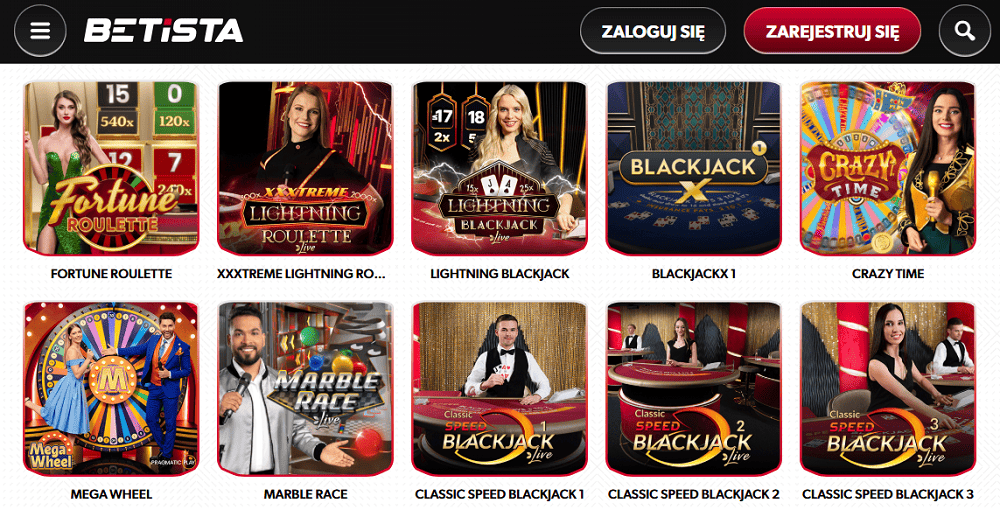Click the Zaloguj się button
This screenshot has width=1000, height=510.
coord(652,31)
